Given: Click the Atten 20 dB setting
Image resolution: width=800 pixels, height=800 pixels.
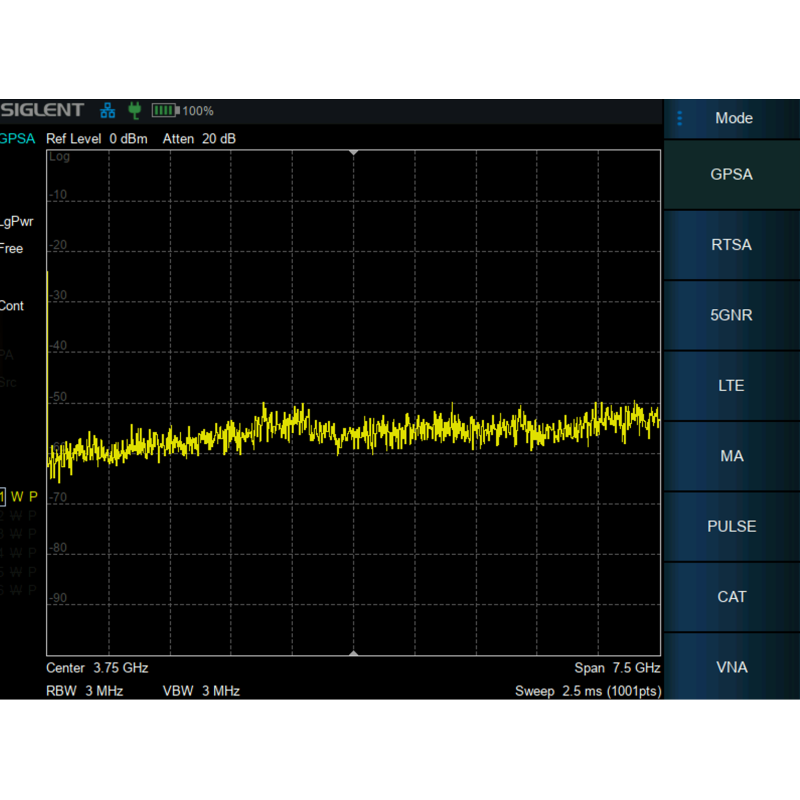Looking at the screenshot, I should pyautogui.click(x=199, y=138).
